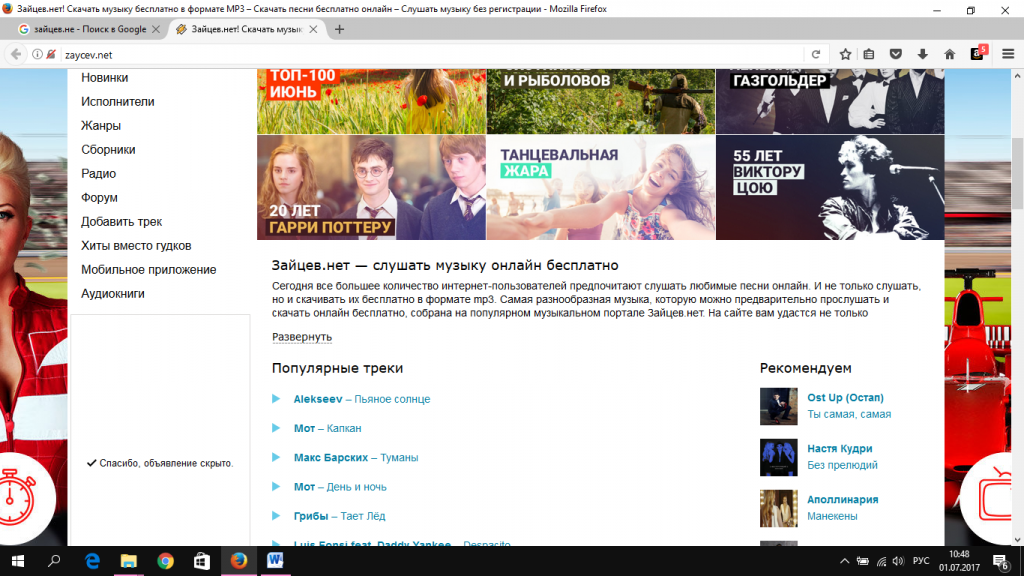1024x576 pixels.
Task: Play the Alekseev – Пьяное солнце track
Action: (276, 399)
